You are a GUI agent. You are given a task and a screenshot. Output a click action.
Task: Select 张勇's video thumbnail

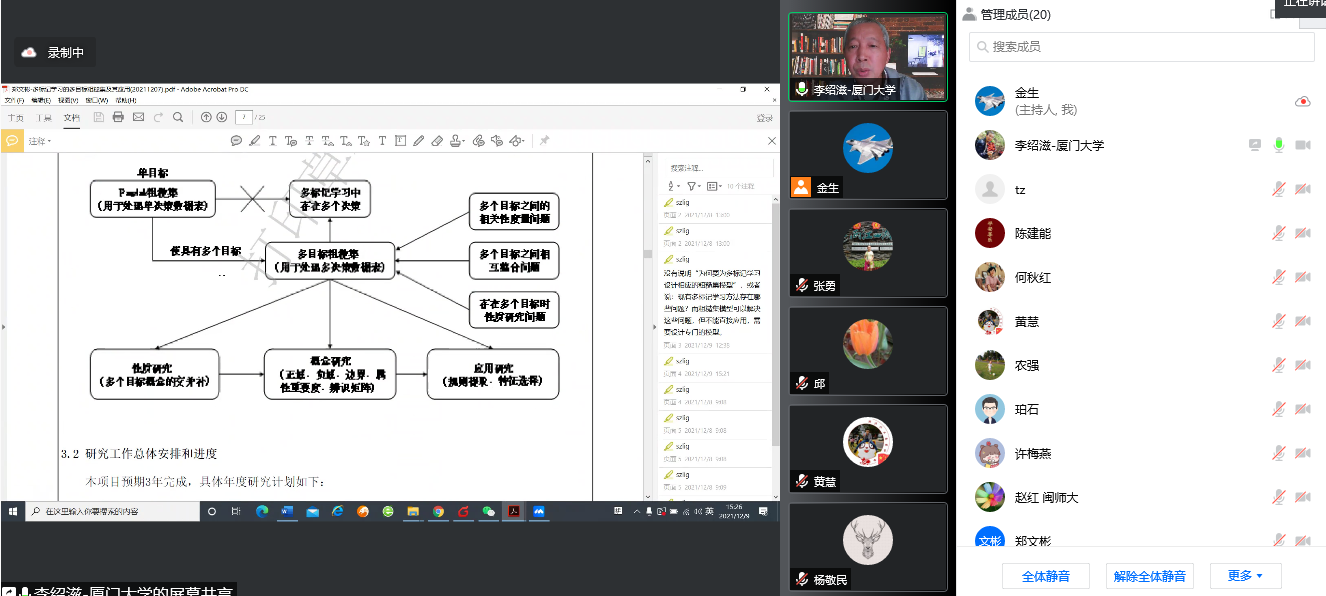(x=867, y=252)
